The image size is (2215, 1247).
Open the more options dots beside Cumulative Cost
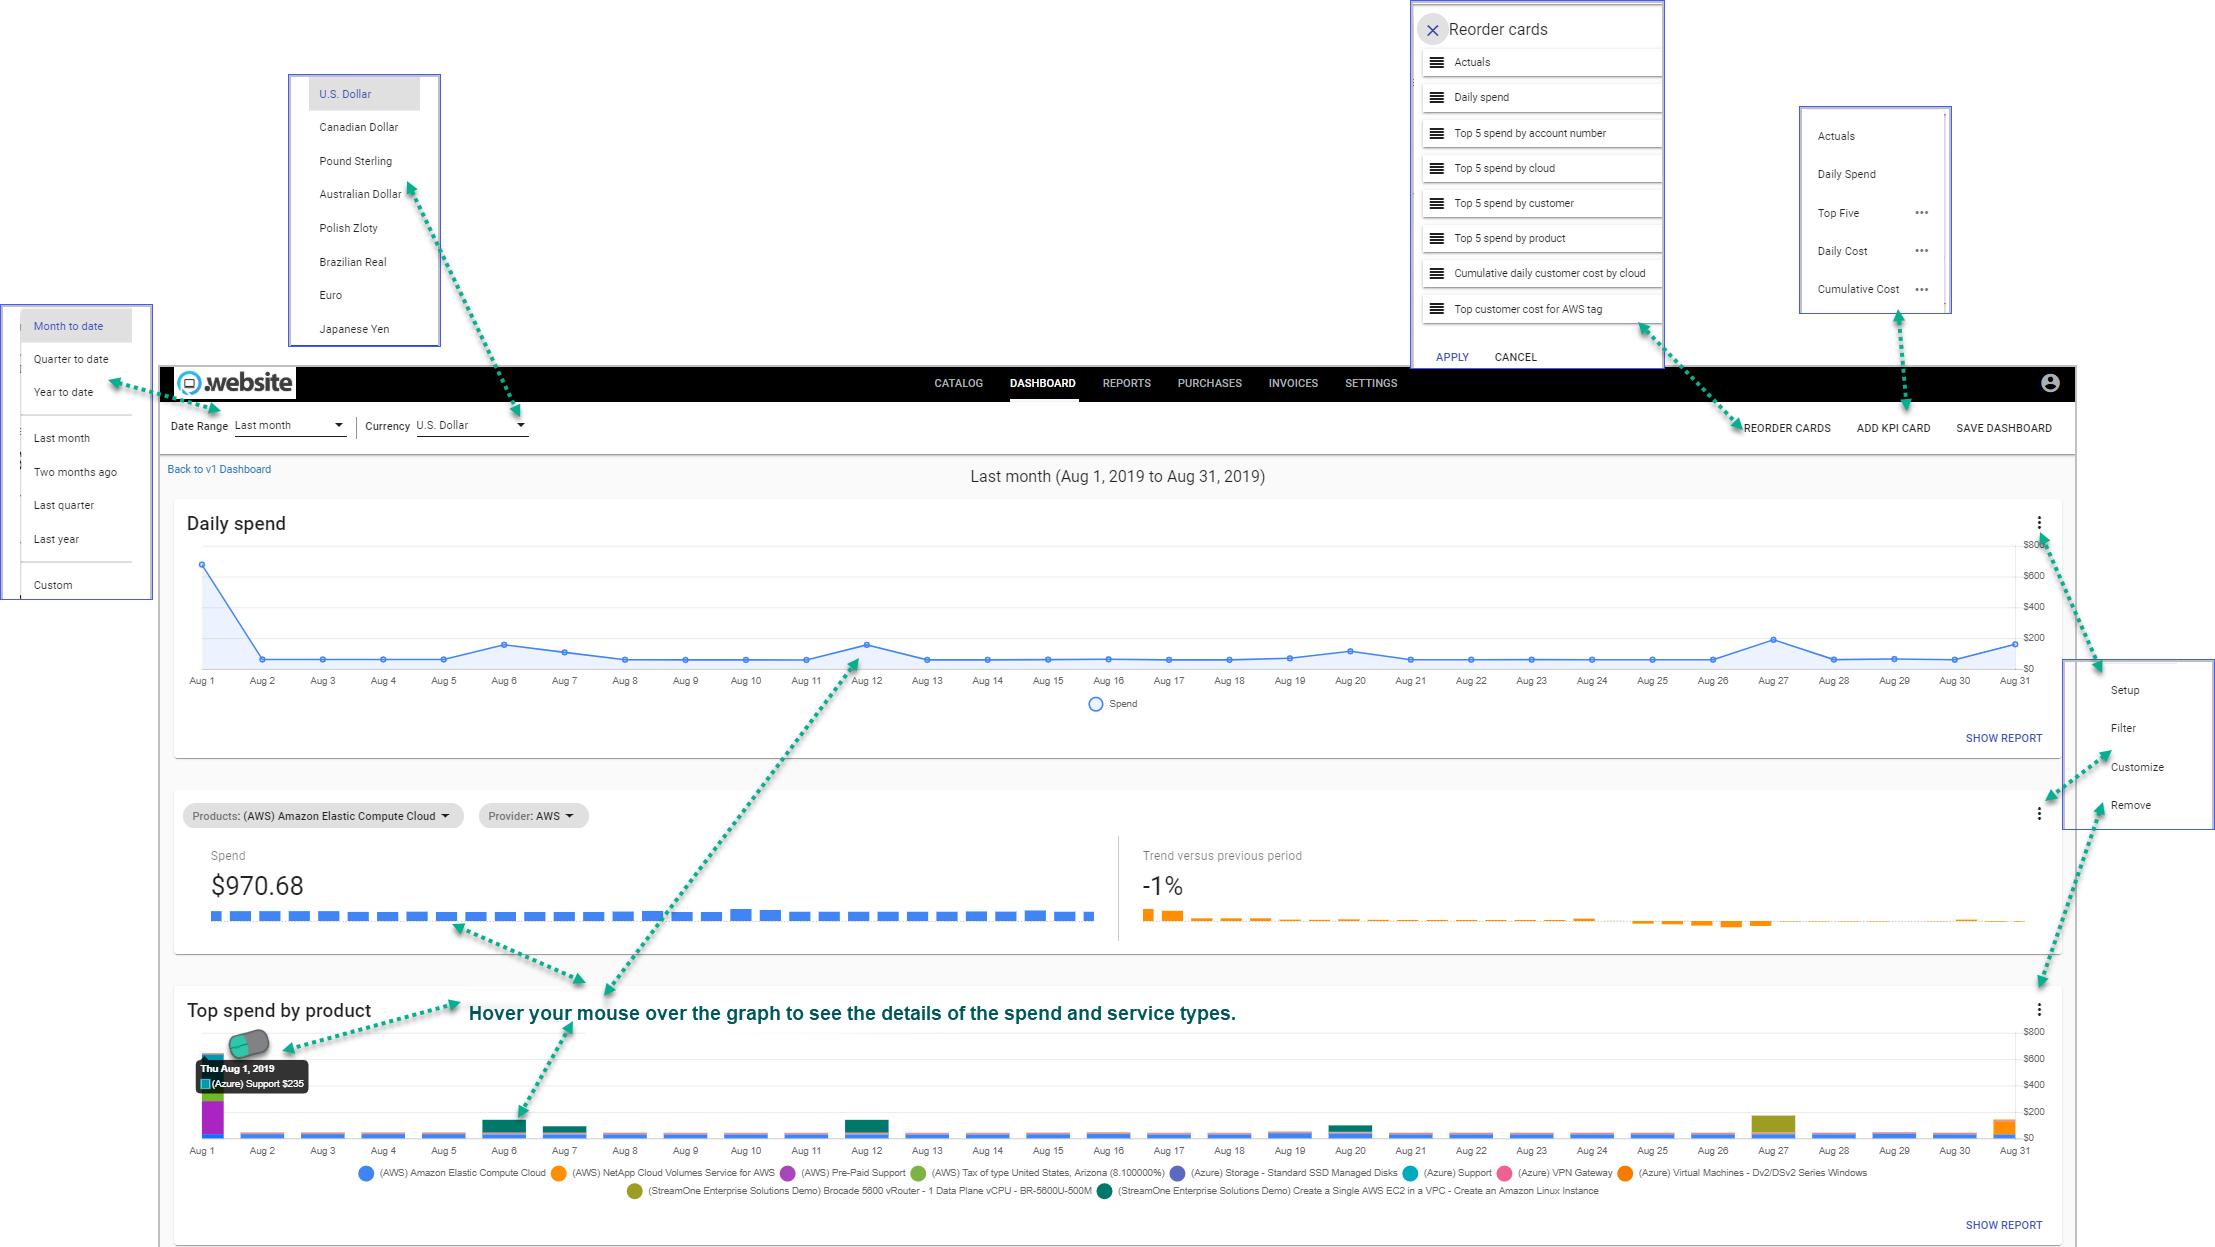[1921, 289]
